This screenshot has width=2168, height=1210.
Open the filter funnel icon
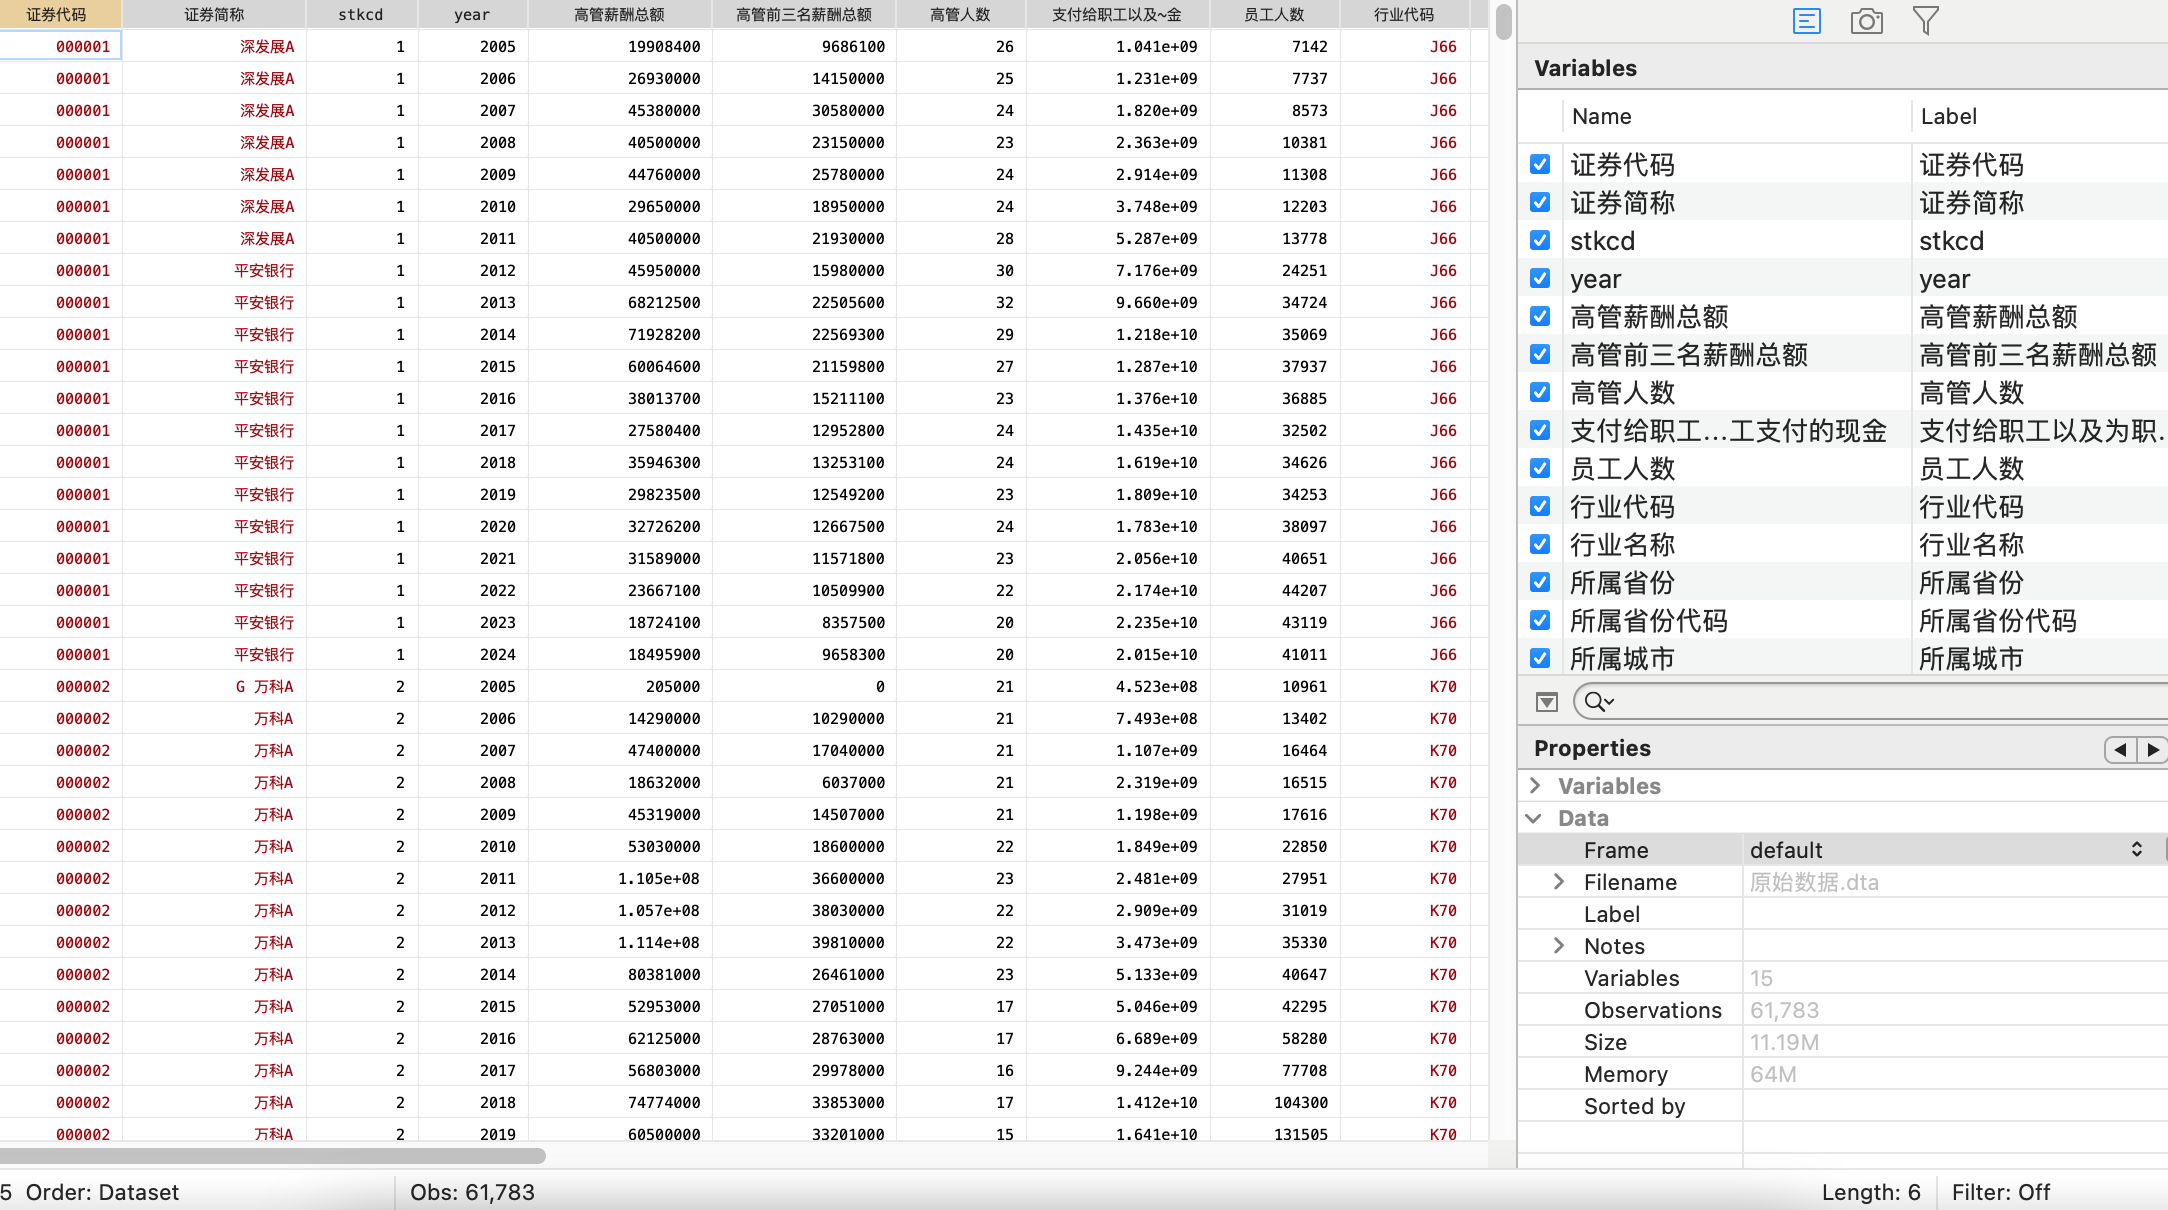[1925, 21]
